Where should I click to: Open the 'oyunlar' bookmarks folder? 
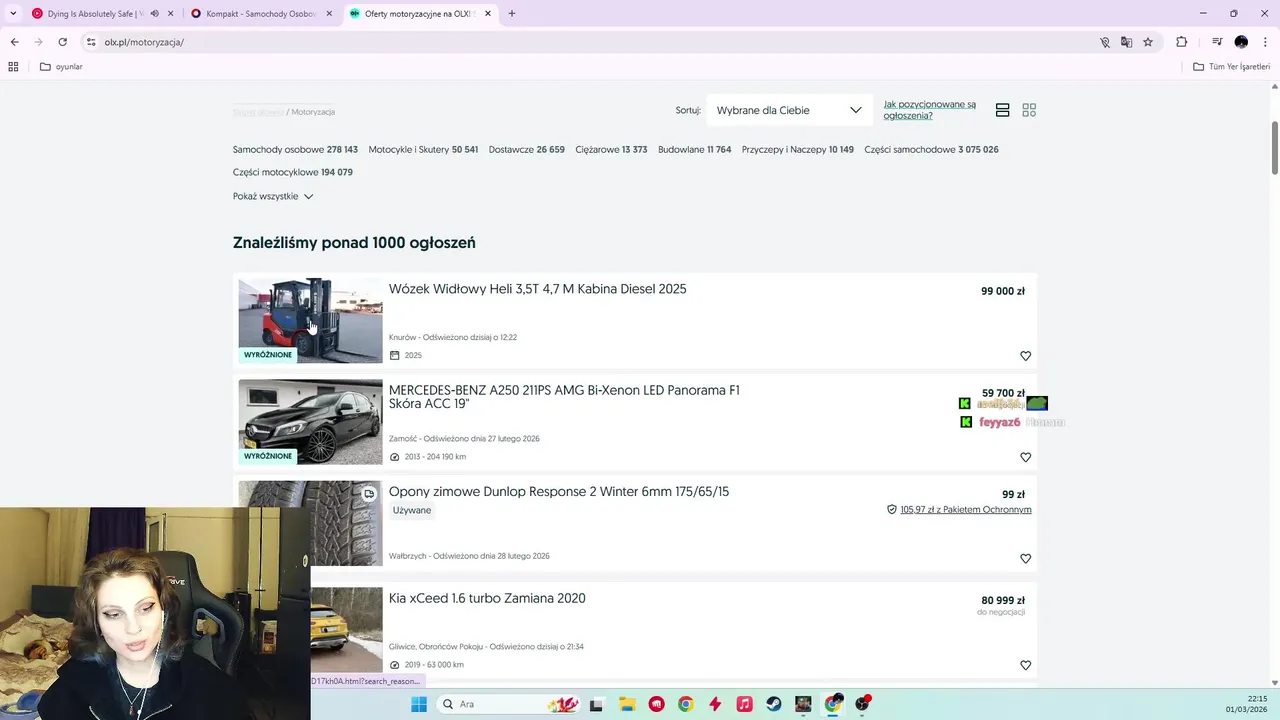point(61,67)
